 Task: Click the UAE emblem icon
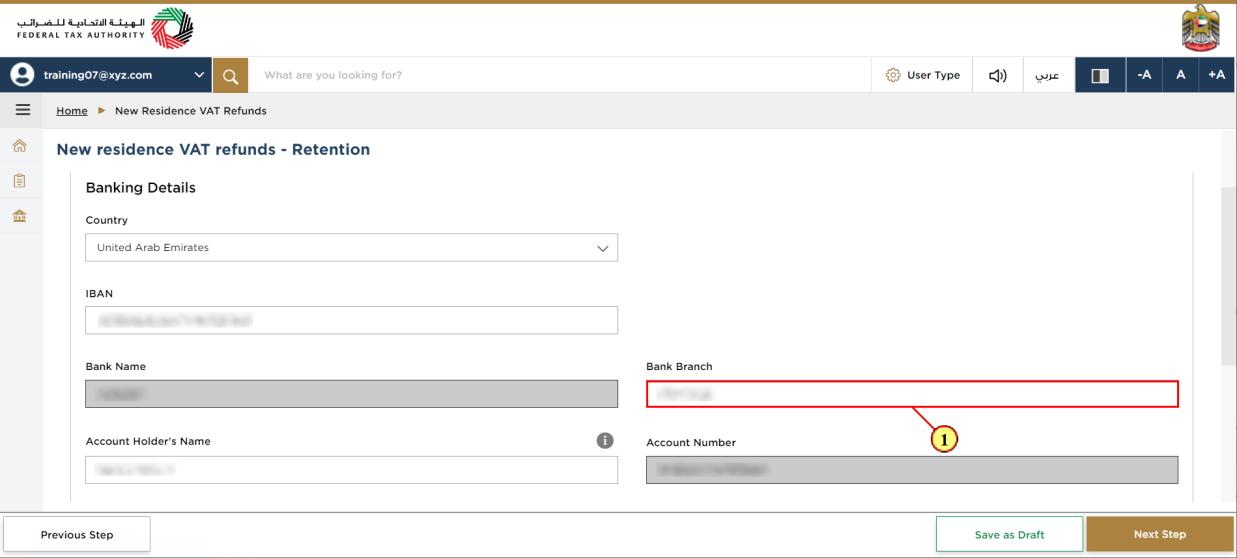coord(1200,28)
